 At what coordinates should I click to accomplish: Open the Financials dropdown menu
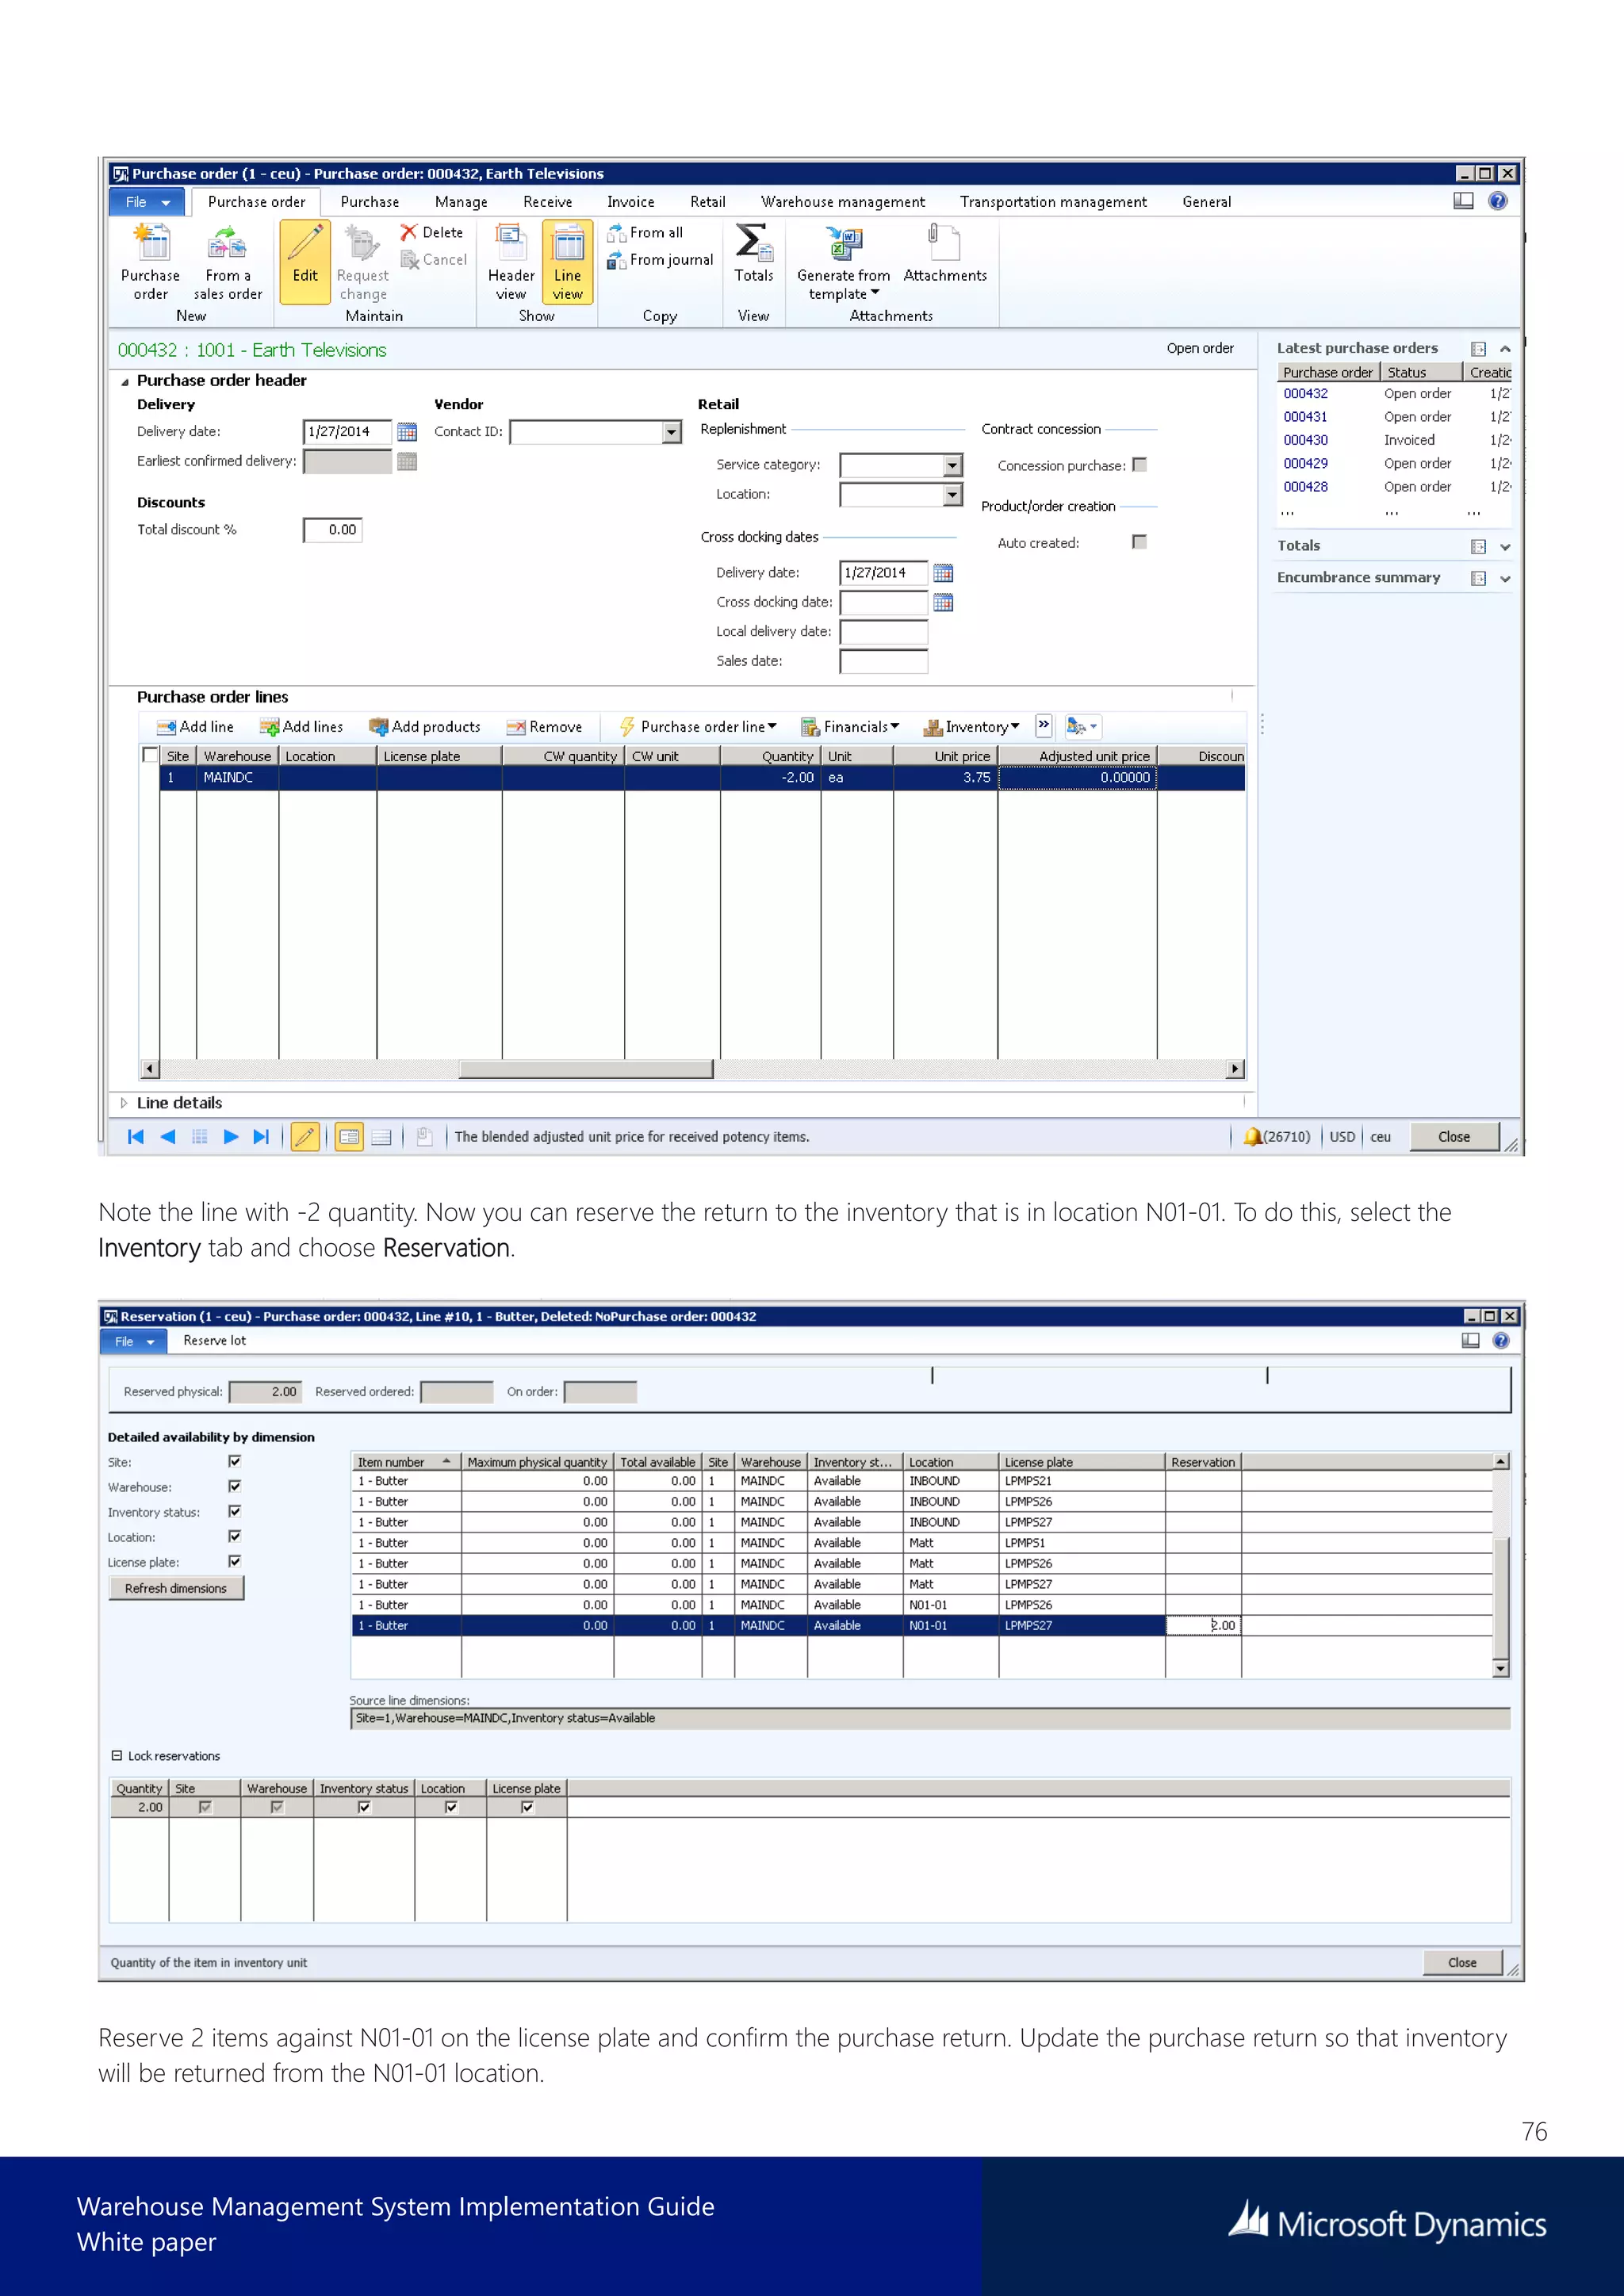tap(850, 727)
